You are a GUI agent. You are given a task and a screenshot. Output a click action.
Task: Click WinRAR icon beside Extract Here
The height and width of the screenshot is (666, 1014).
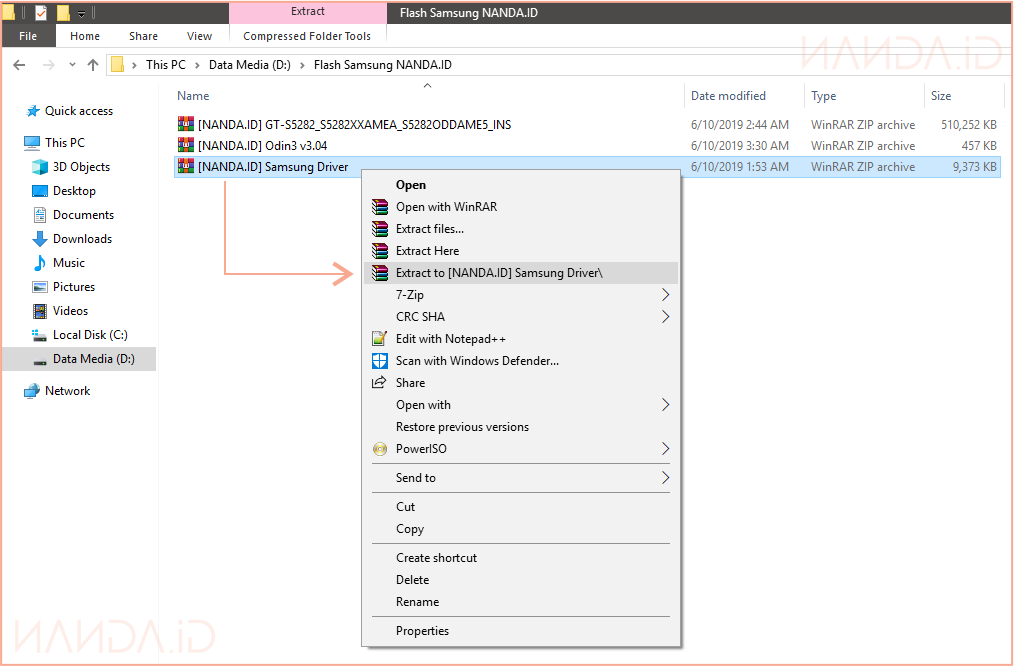pos(379,251)
